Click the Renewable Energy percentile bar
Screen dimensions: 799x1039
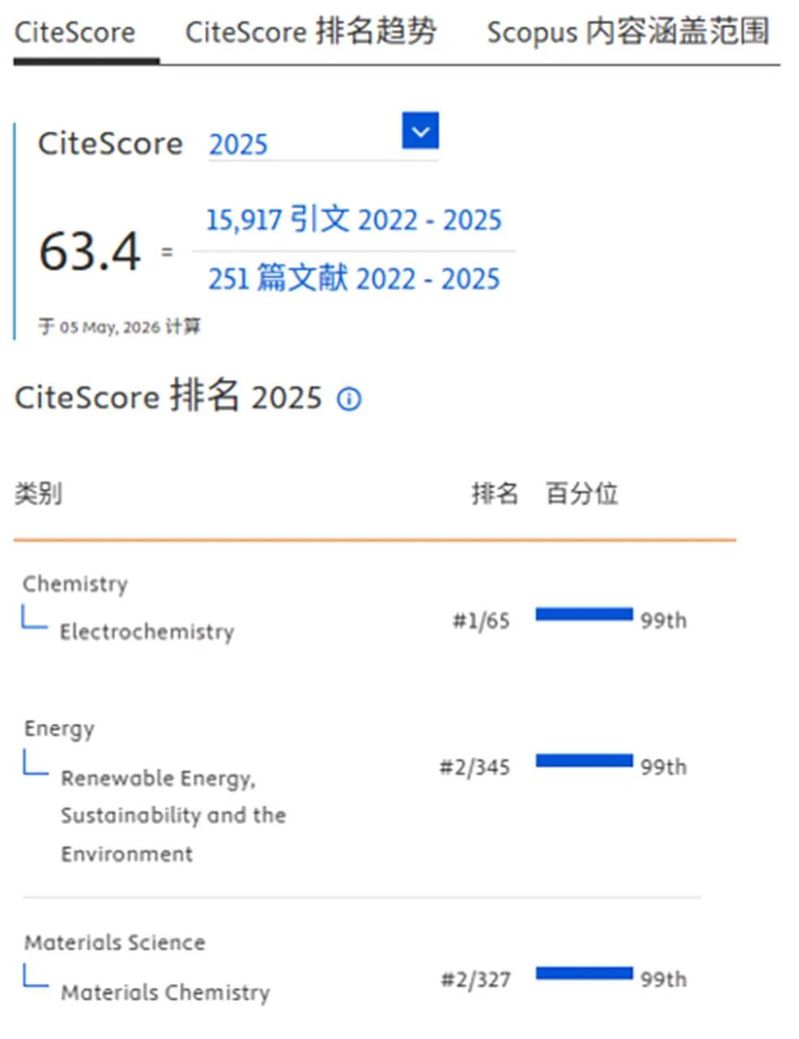584,761
